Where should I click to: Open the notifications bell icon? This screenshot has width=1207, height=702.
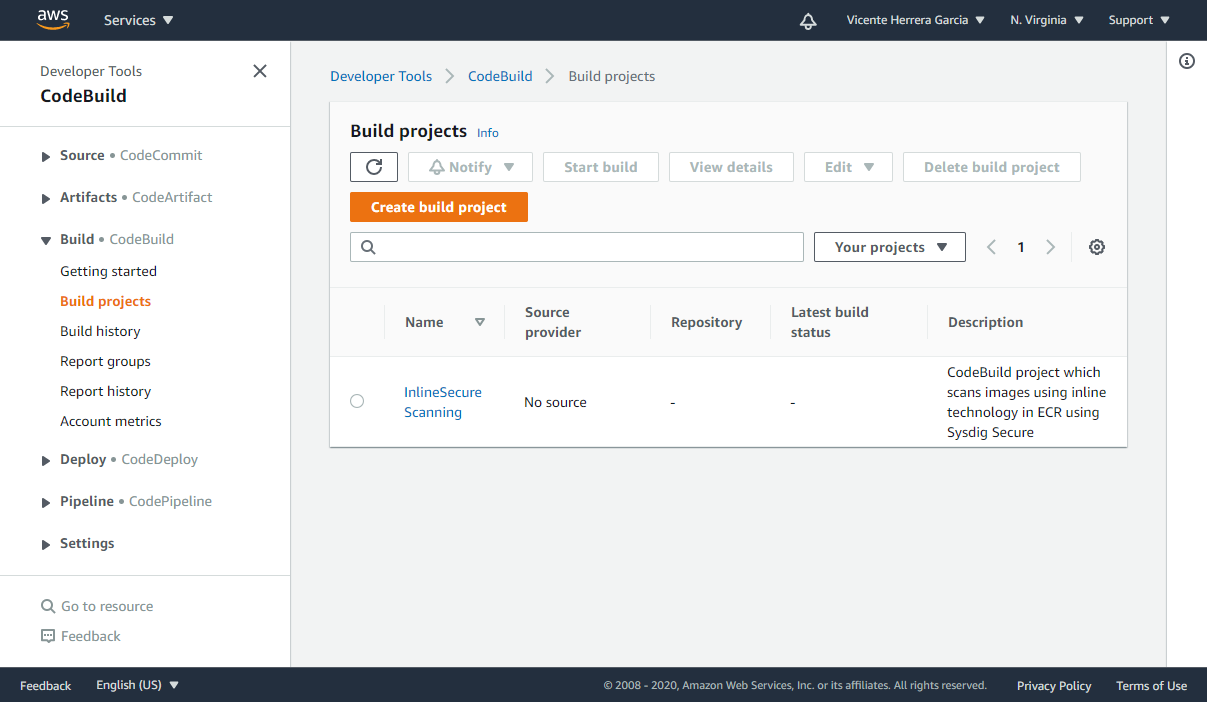pos(808,21)
